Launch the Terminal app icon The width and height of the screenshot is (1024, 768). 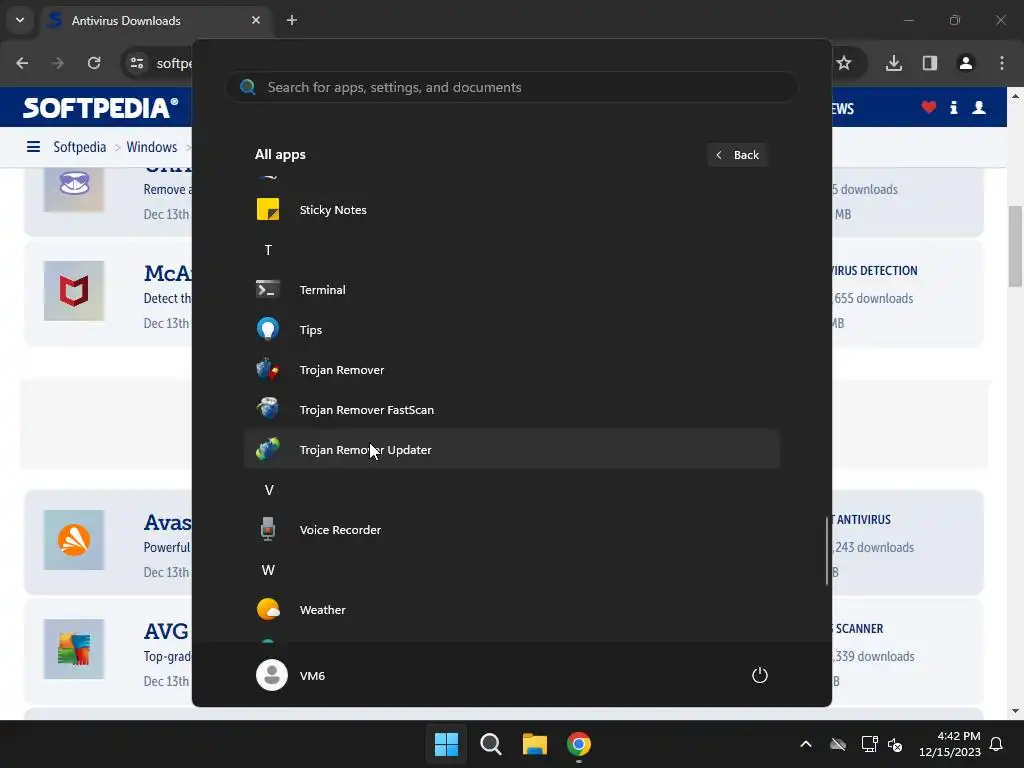click(268, 289)
